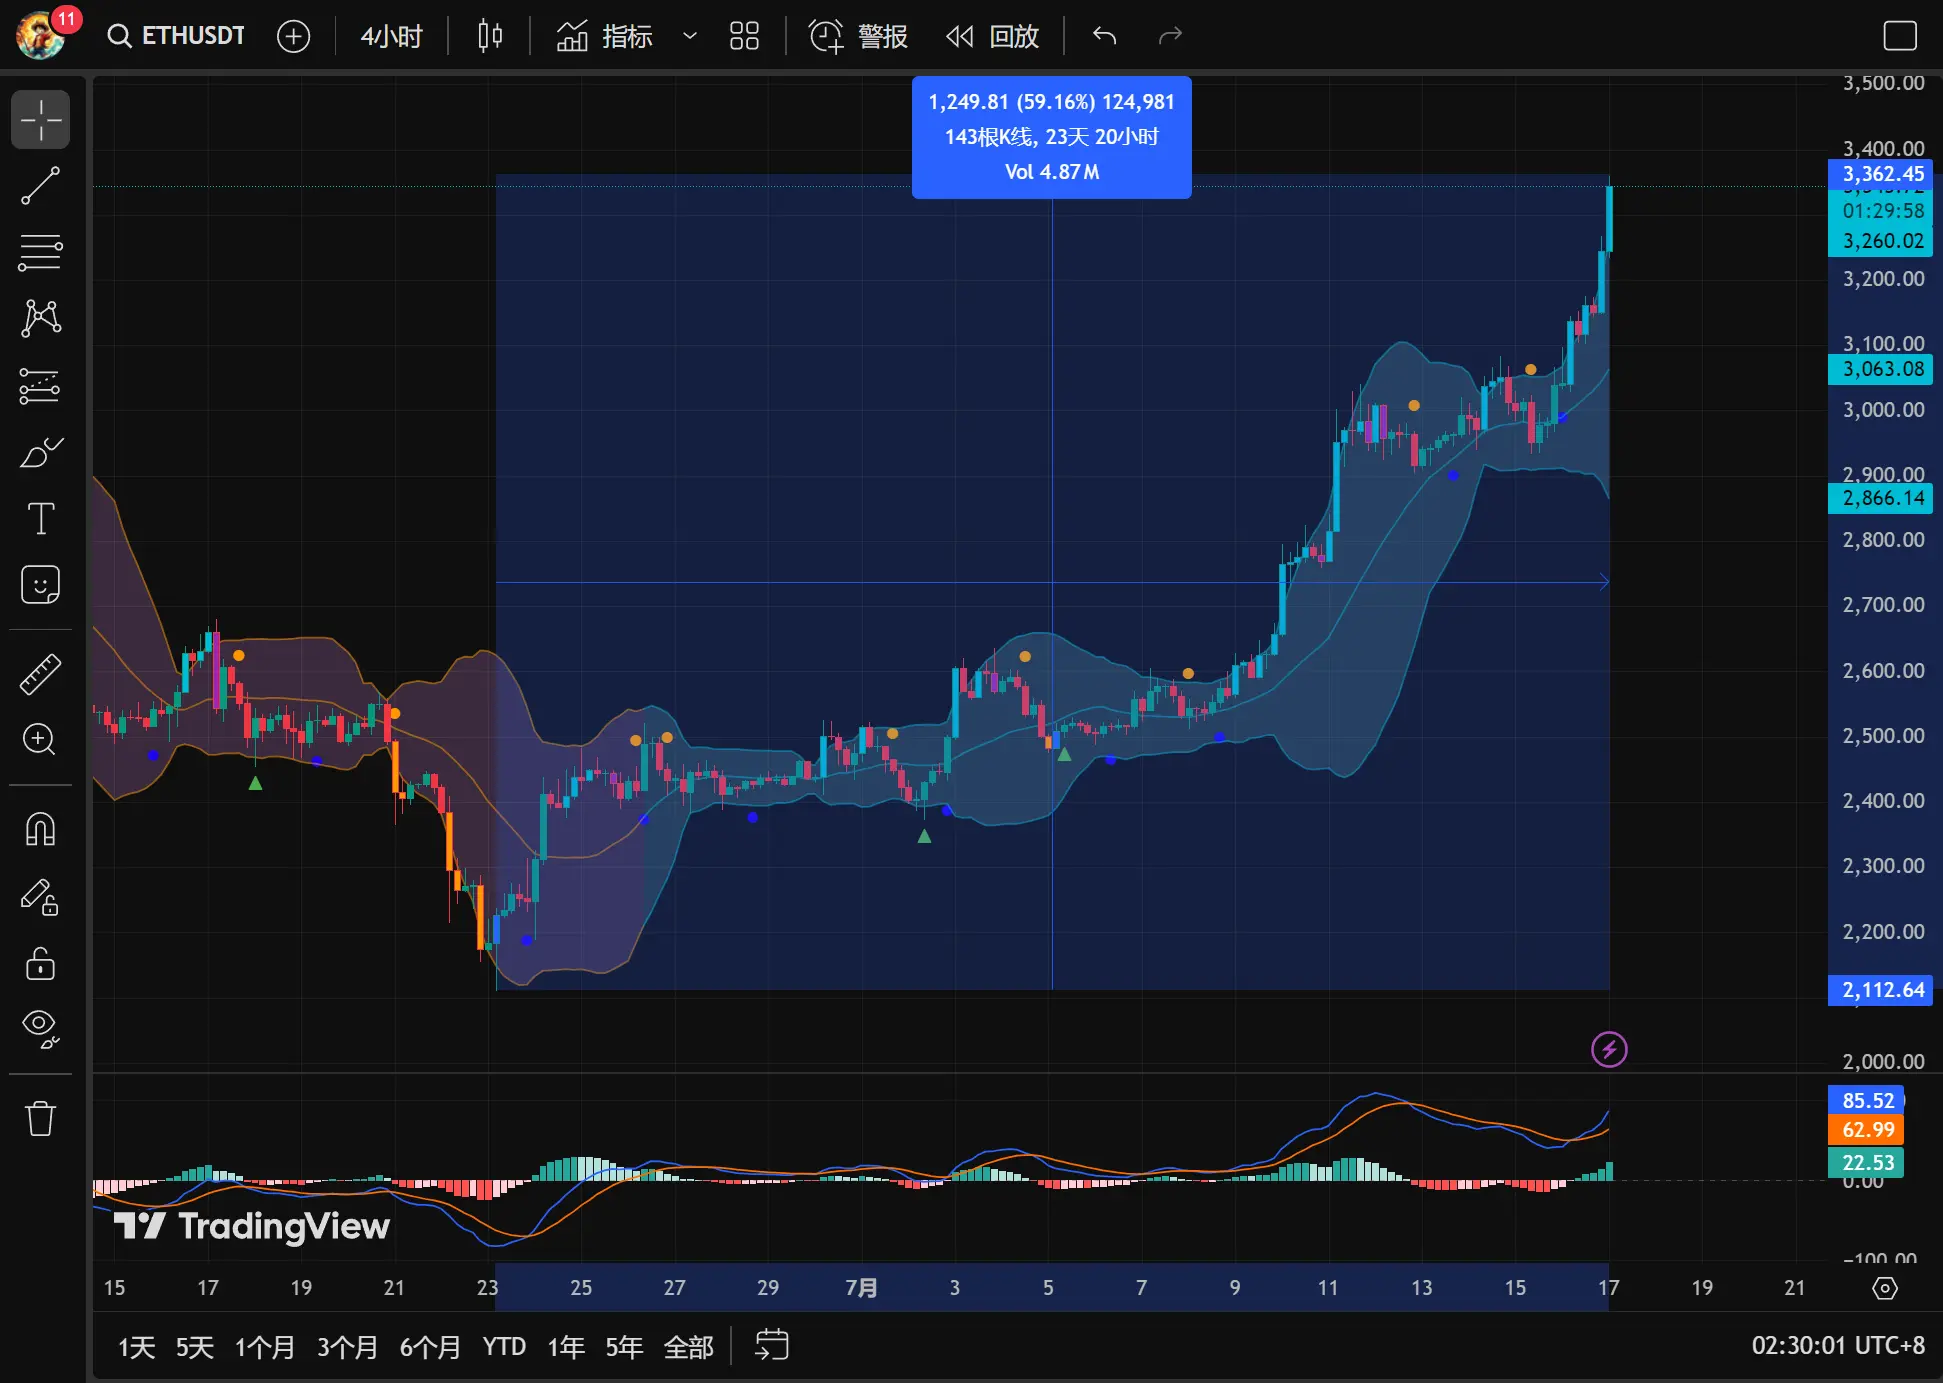Select the 1个月 time range
The height and width of the screenshot is (1383, 1943).
[x=265, y=1347]
